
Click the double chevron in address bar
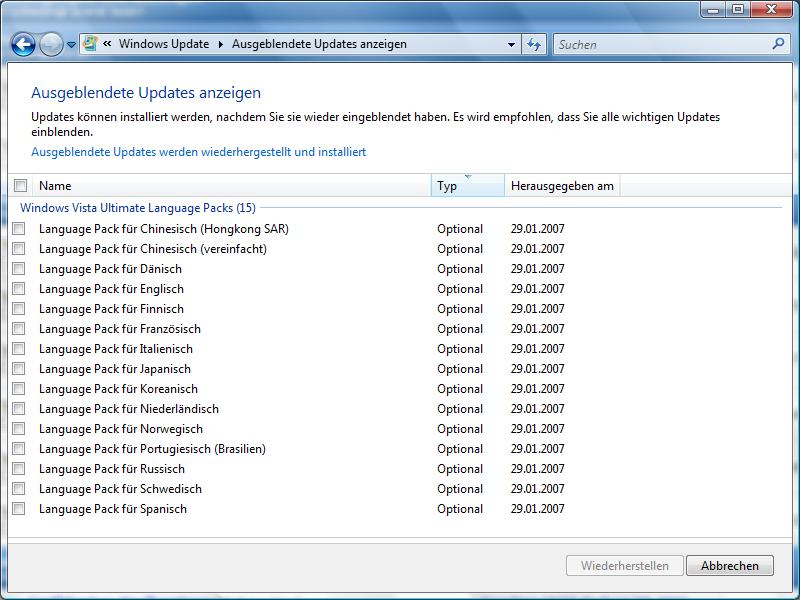click(x=107, y=44)
